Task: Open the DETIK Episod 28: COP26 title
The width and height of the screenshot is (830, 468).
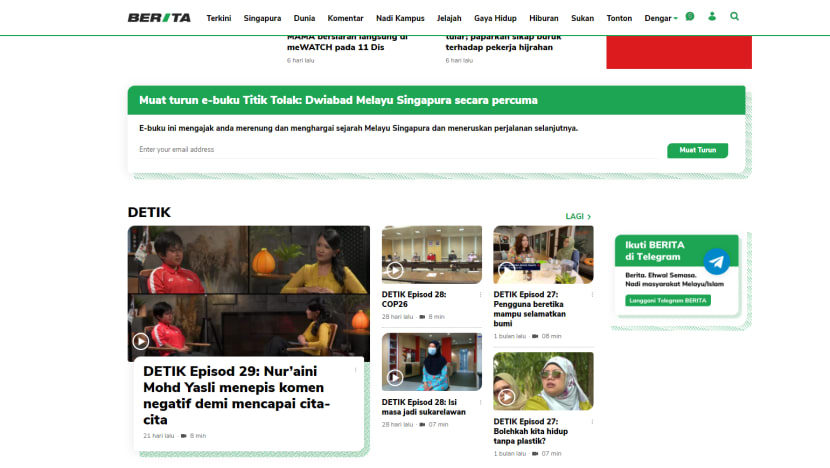Action: coord(414,299)
